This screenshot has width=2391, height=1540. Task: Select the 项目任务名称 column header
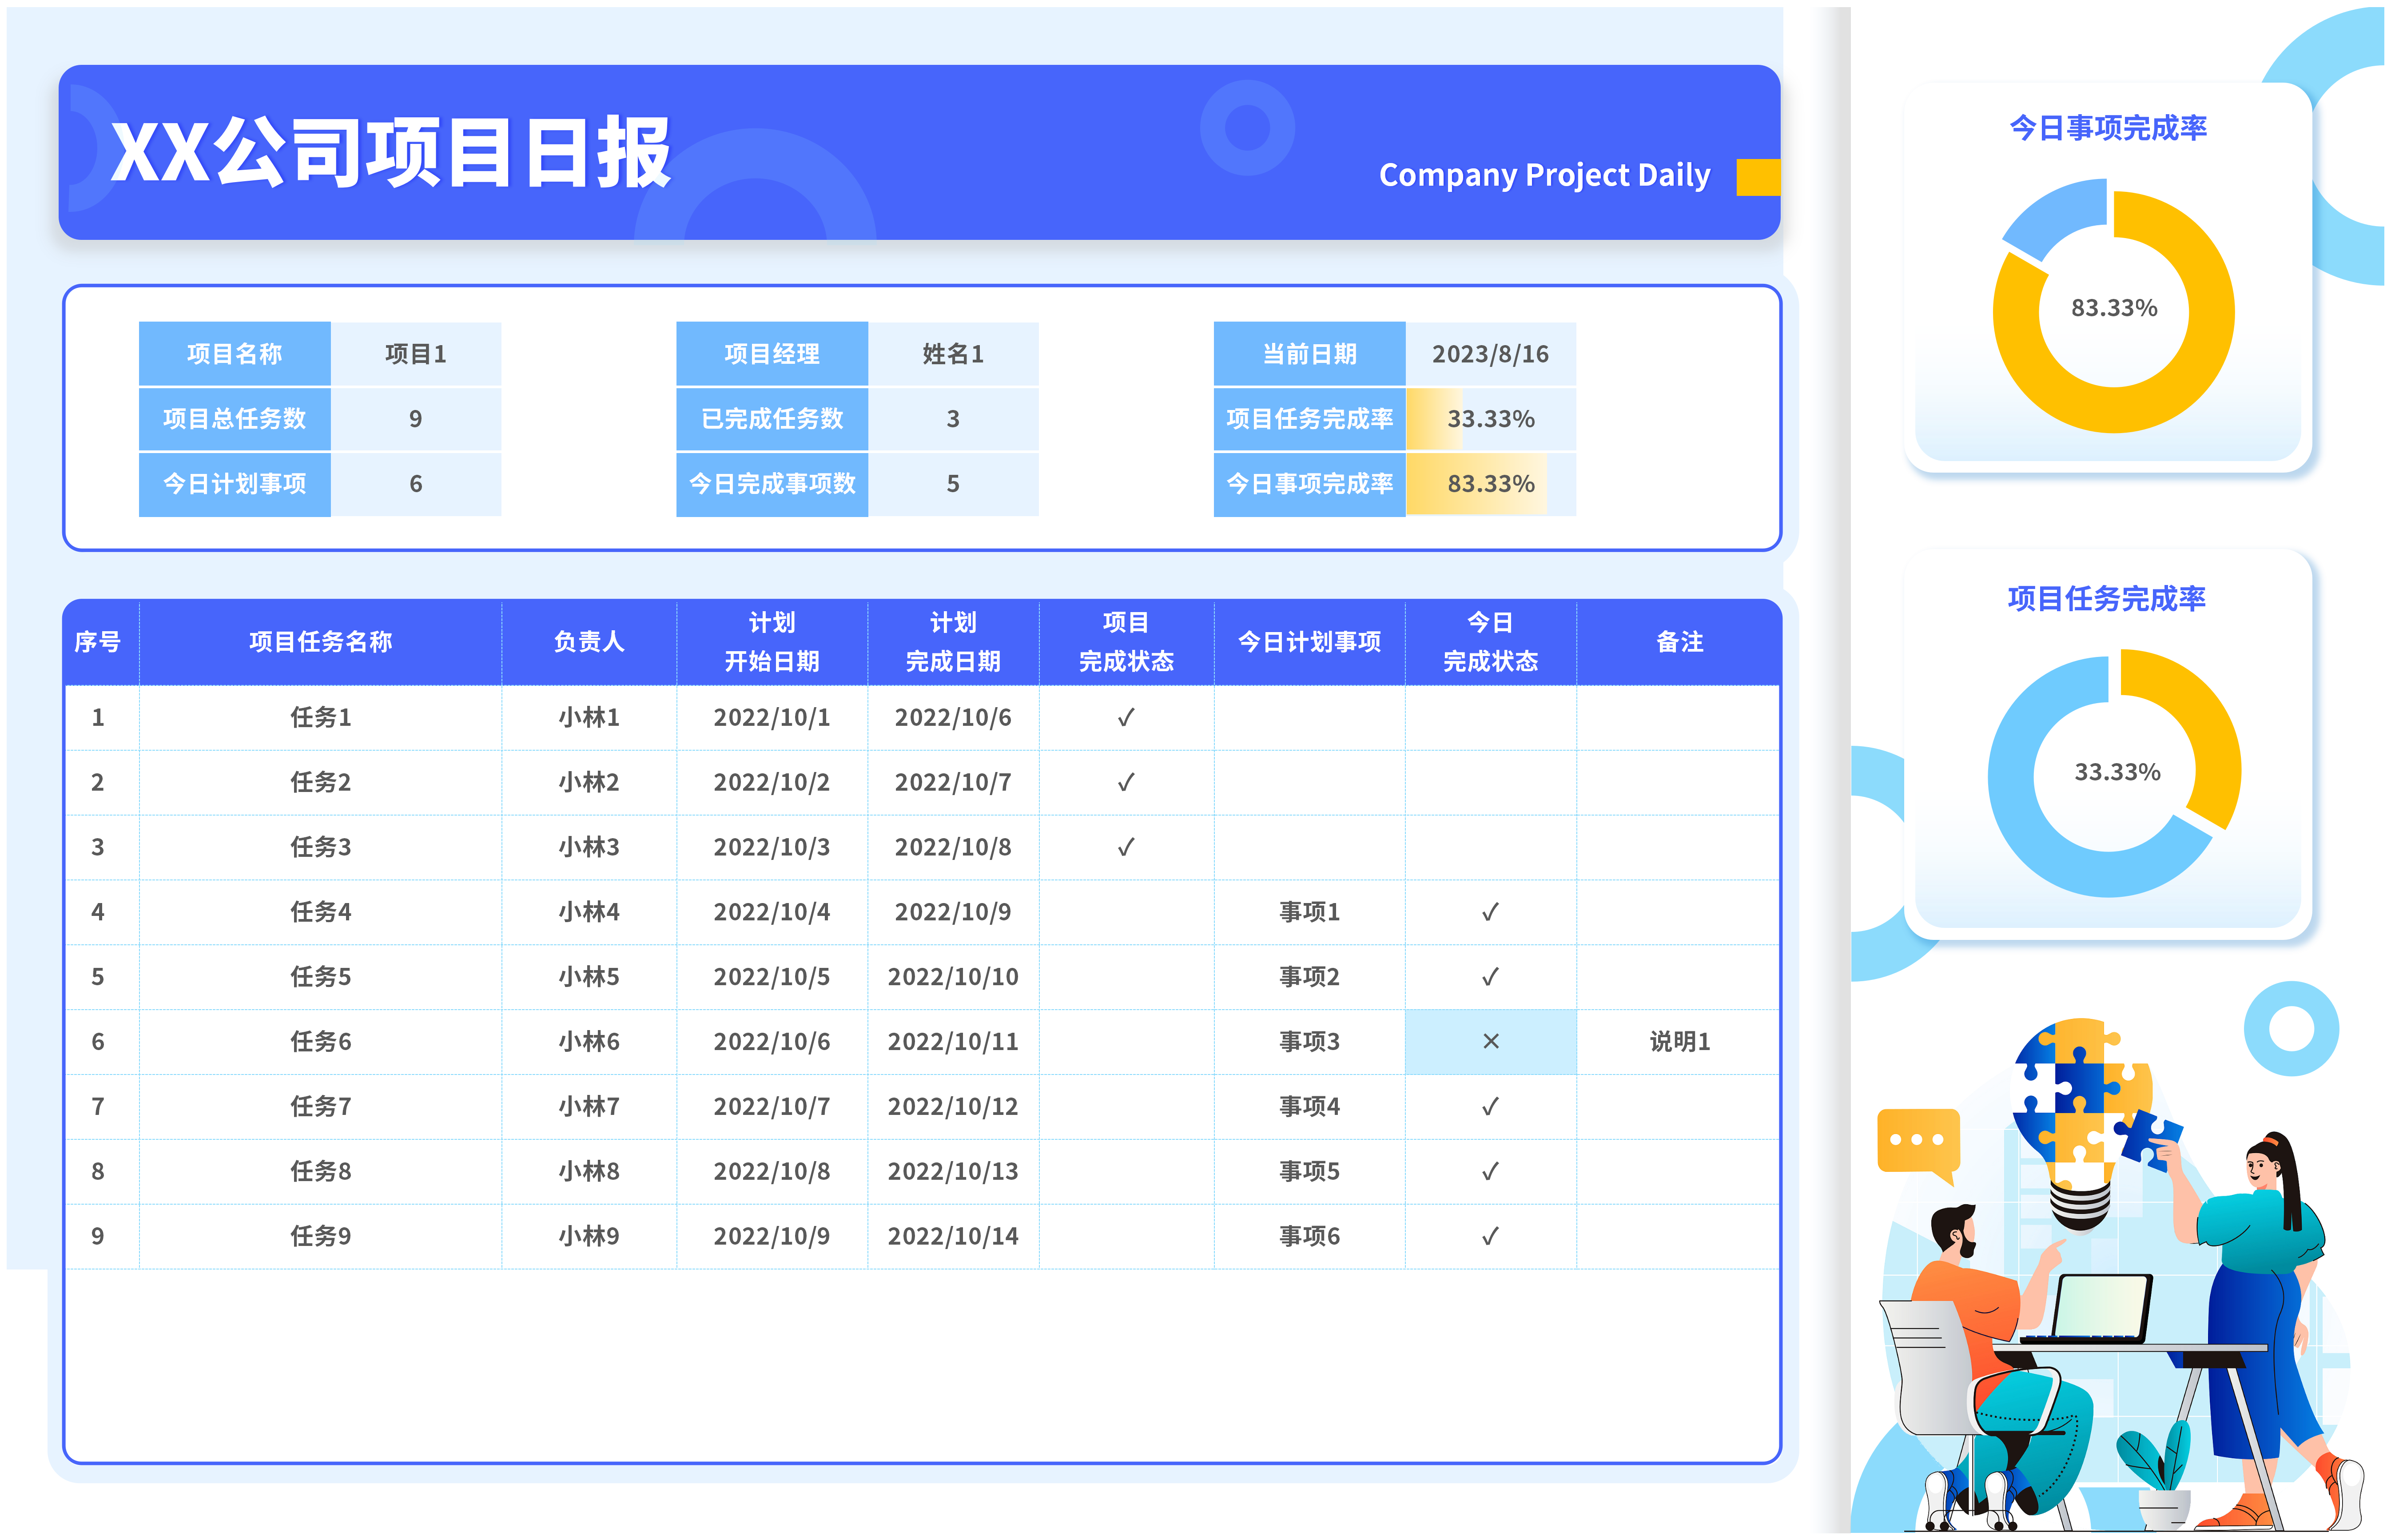320,642
